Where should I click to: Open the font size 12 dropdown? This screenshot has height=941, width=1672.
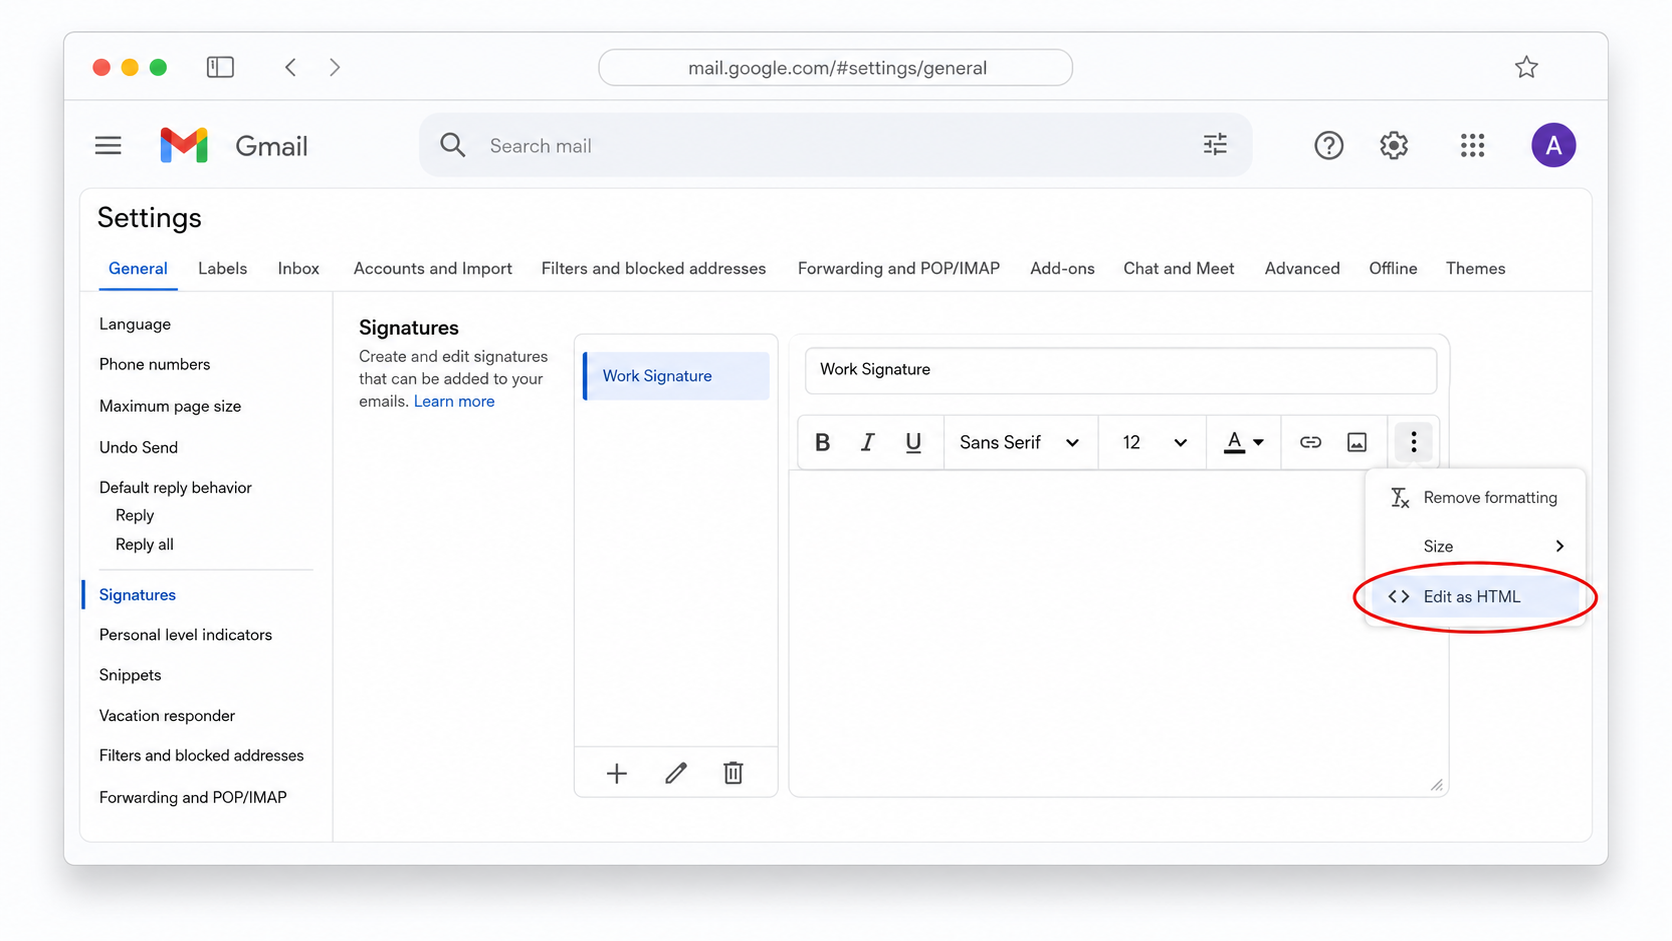[1154, 442]
